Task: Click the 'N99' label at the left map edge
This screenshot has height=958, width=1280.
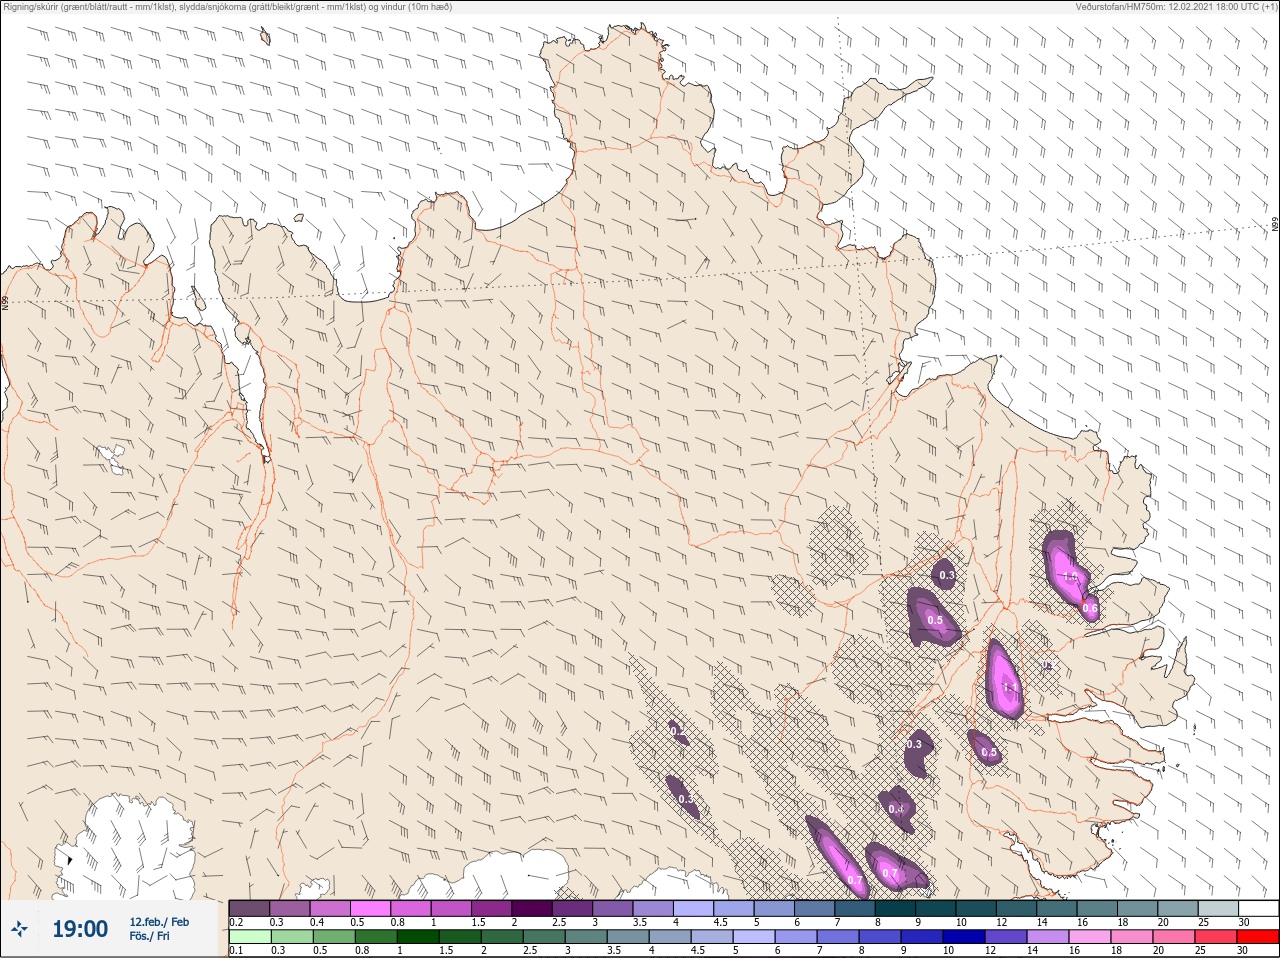Action: [x=5, y=301]
